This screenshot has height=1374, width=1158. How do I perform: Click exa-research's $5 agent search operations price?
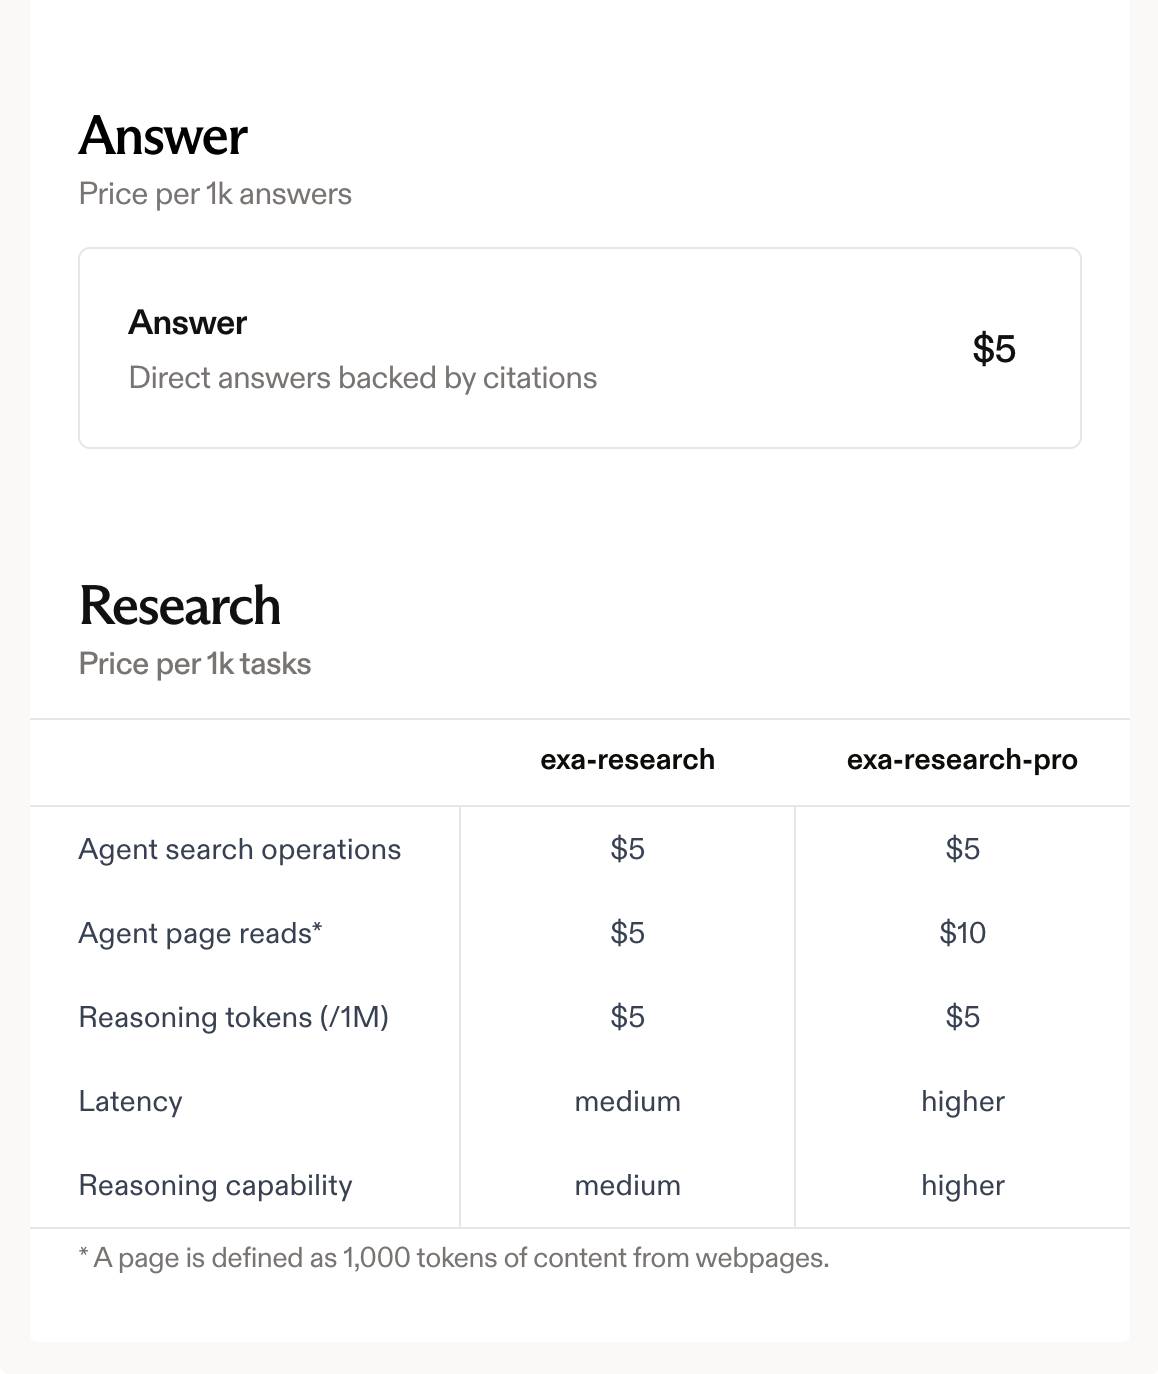pos(627,849)
